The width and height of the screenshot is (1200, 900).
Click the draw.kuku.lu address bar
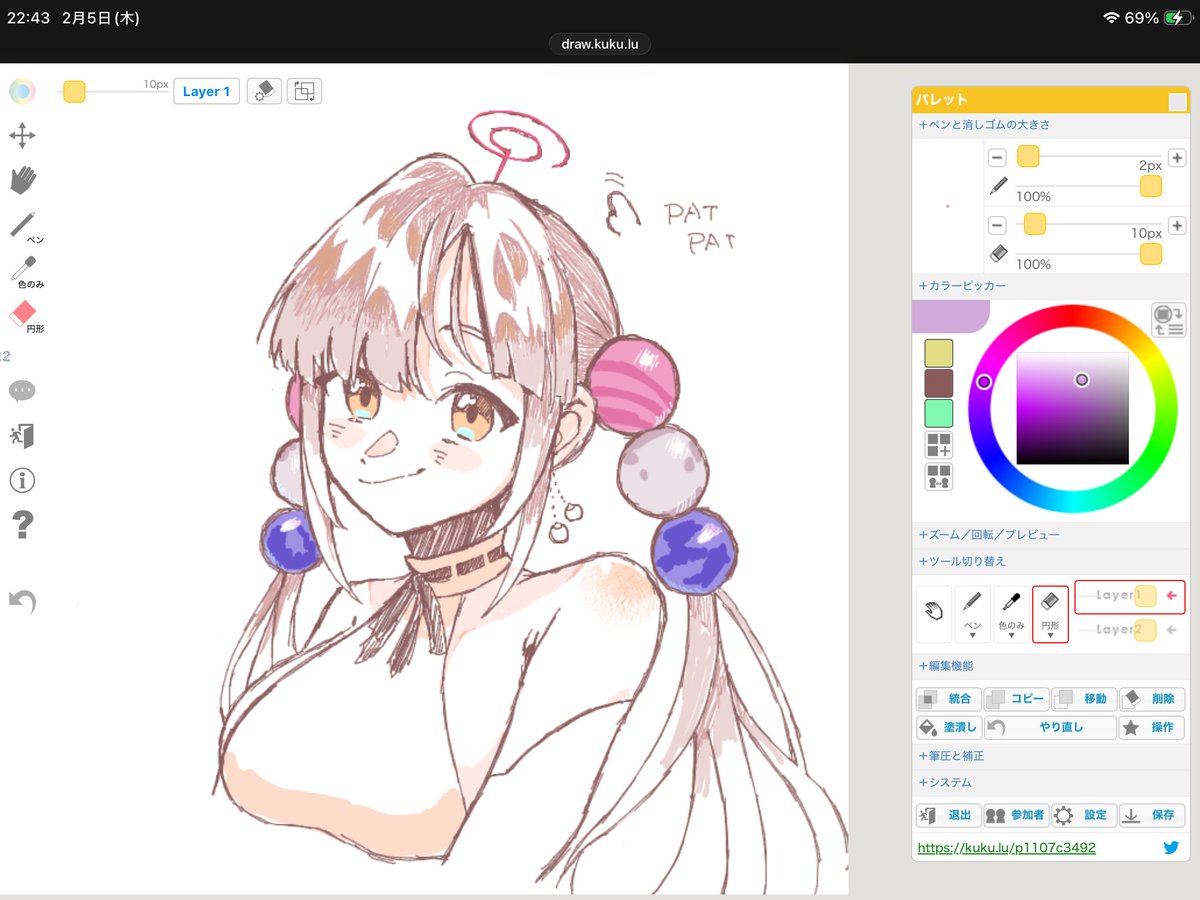pos(600,44)
